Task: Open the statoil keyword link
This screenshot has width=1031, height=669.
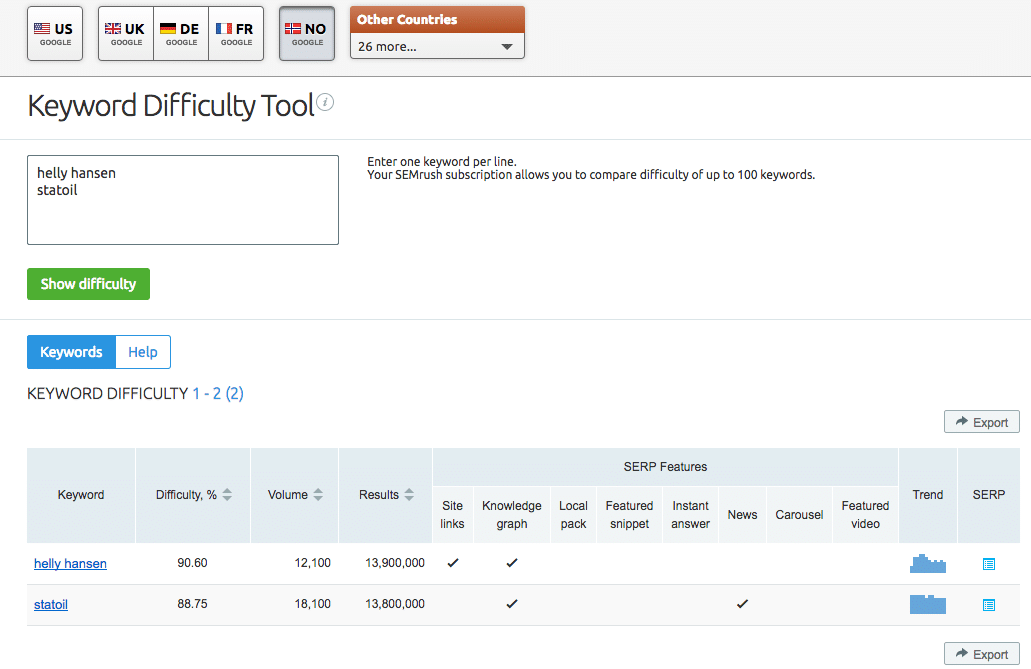Action: (51, 605)
